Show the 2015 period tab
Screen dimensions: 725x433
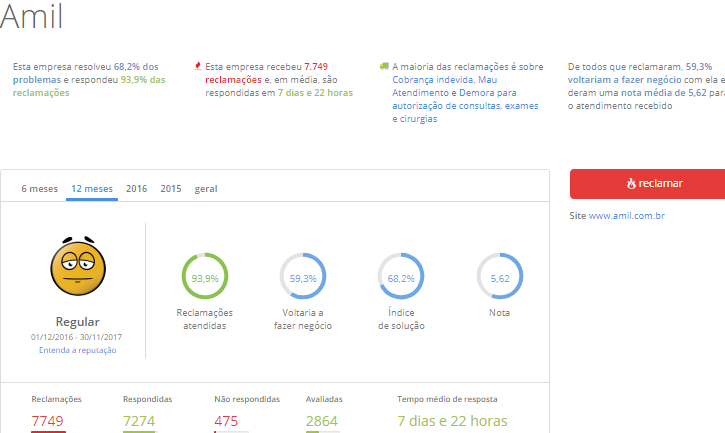[171, 189]
